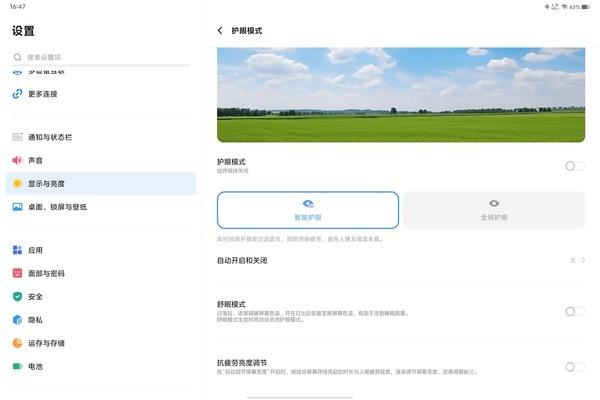Click the 电池 battery icon in sidebar
Image resolution: width=600 pixels, height=400 pixels.
pos(17,366)
